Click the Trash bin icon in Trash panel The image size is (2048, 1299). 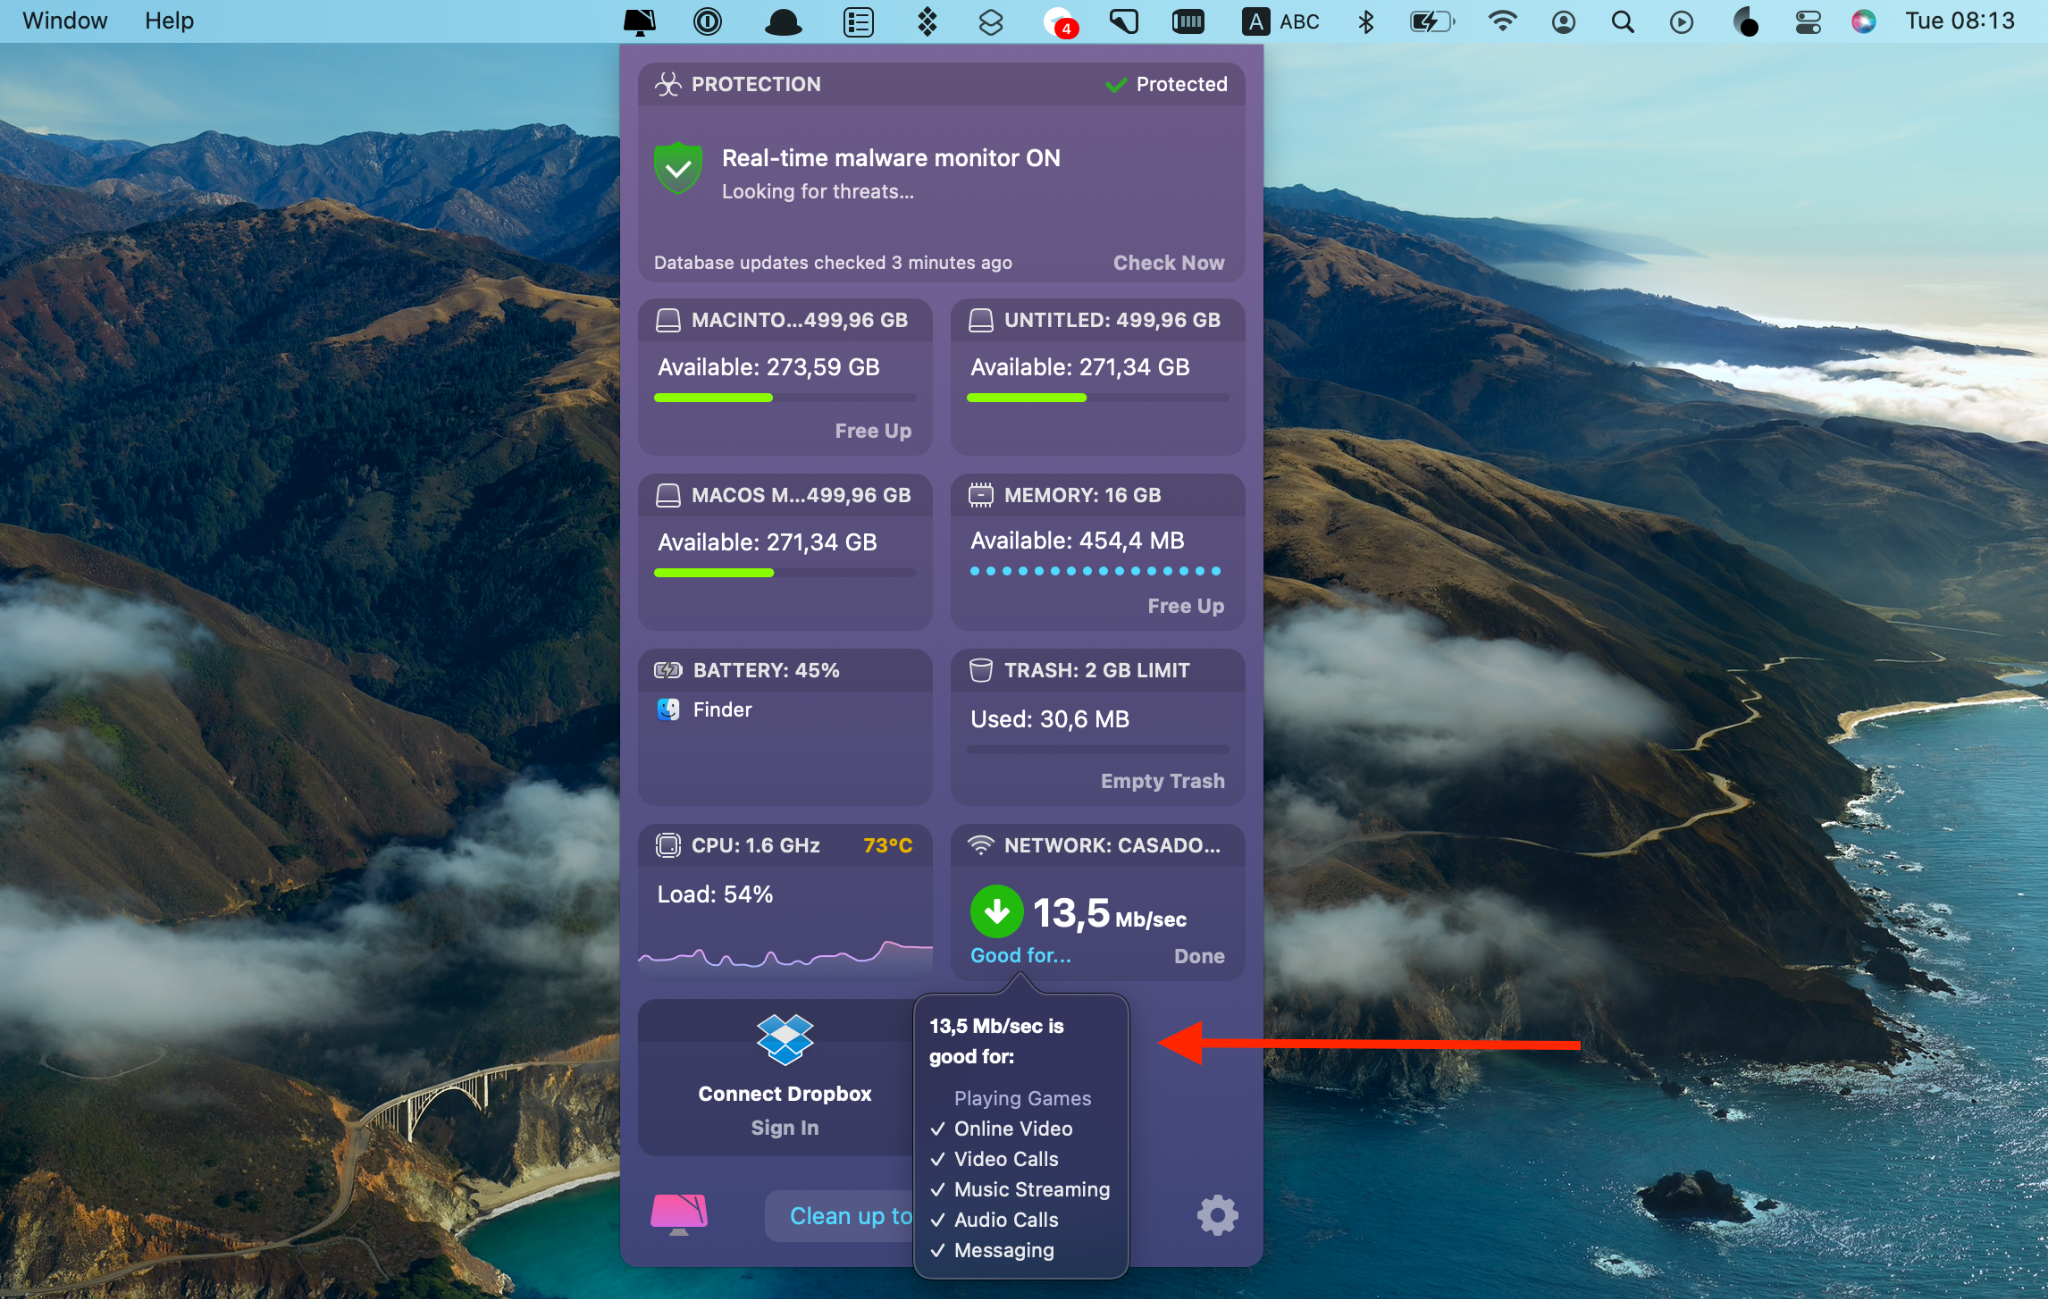click(x=981, y=670)
